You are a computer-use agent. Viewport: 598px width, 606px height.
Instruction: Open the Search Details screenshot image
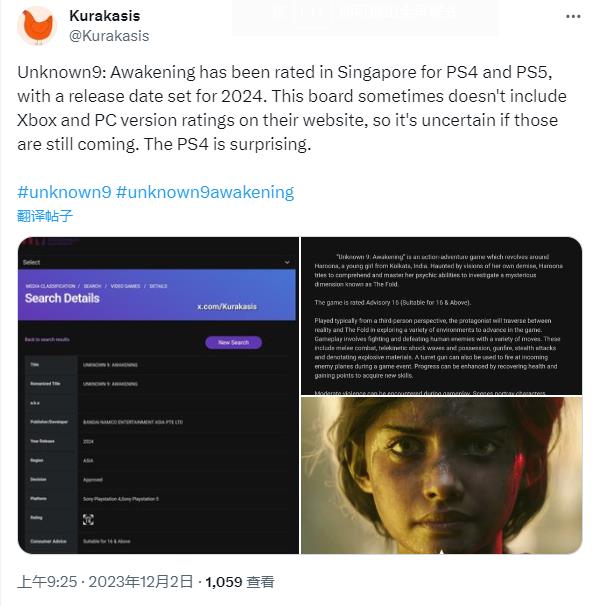pos(158,395)
